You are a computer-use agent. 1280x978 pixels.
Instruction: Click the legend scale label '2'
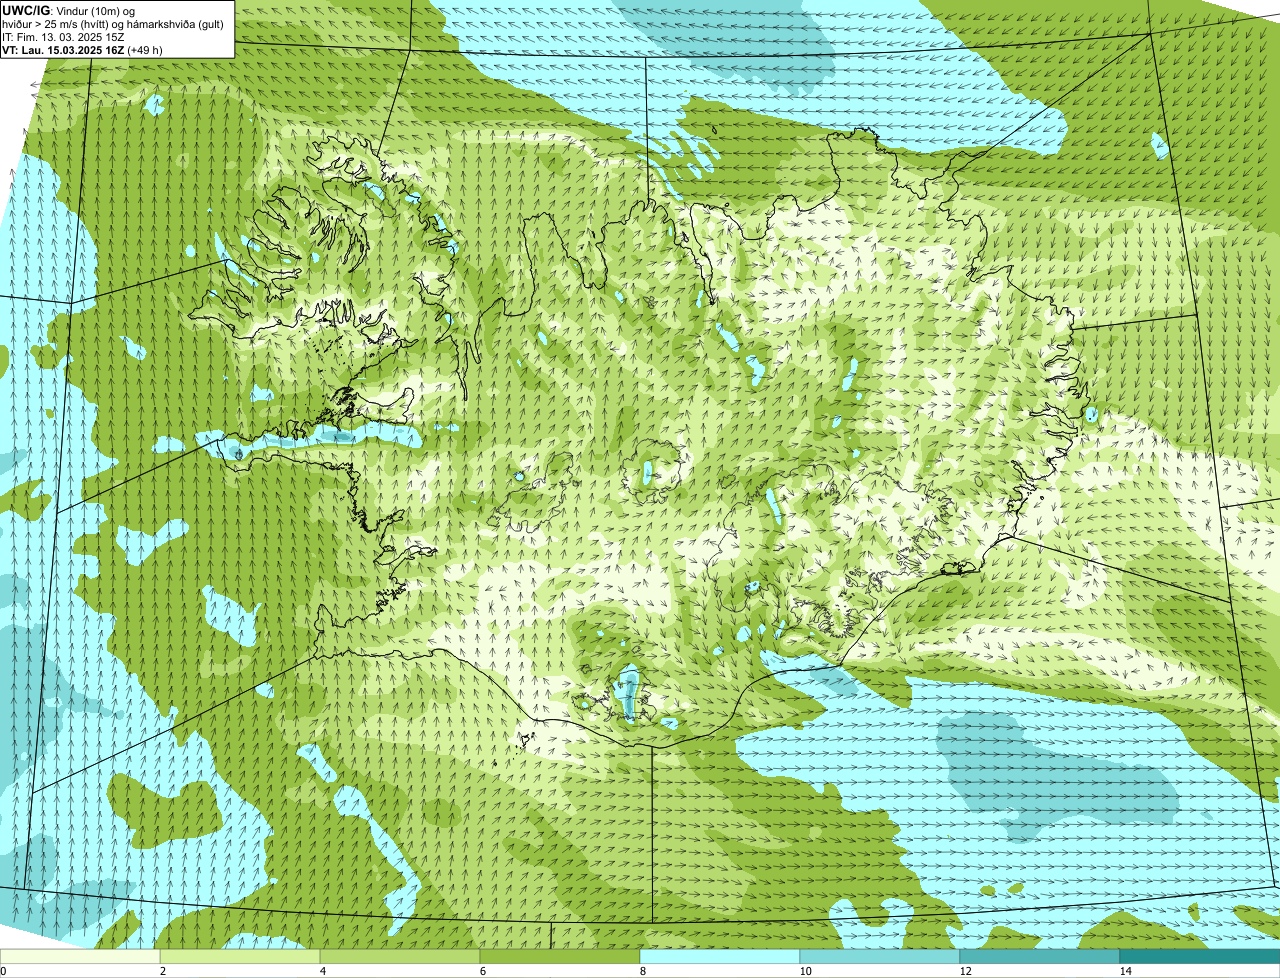(162, 971)
